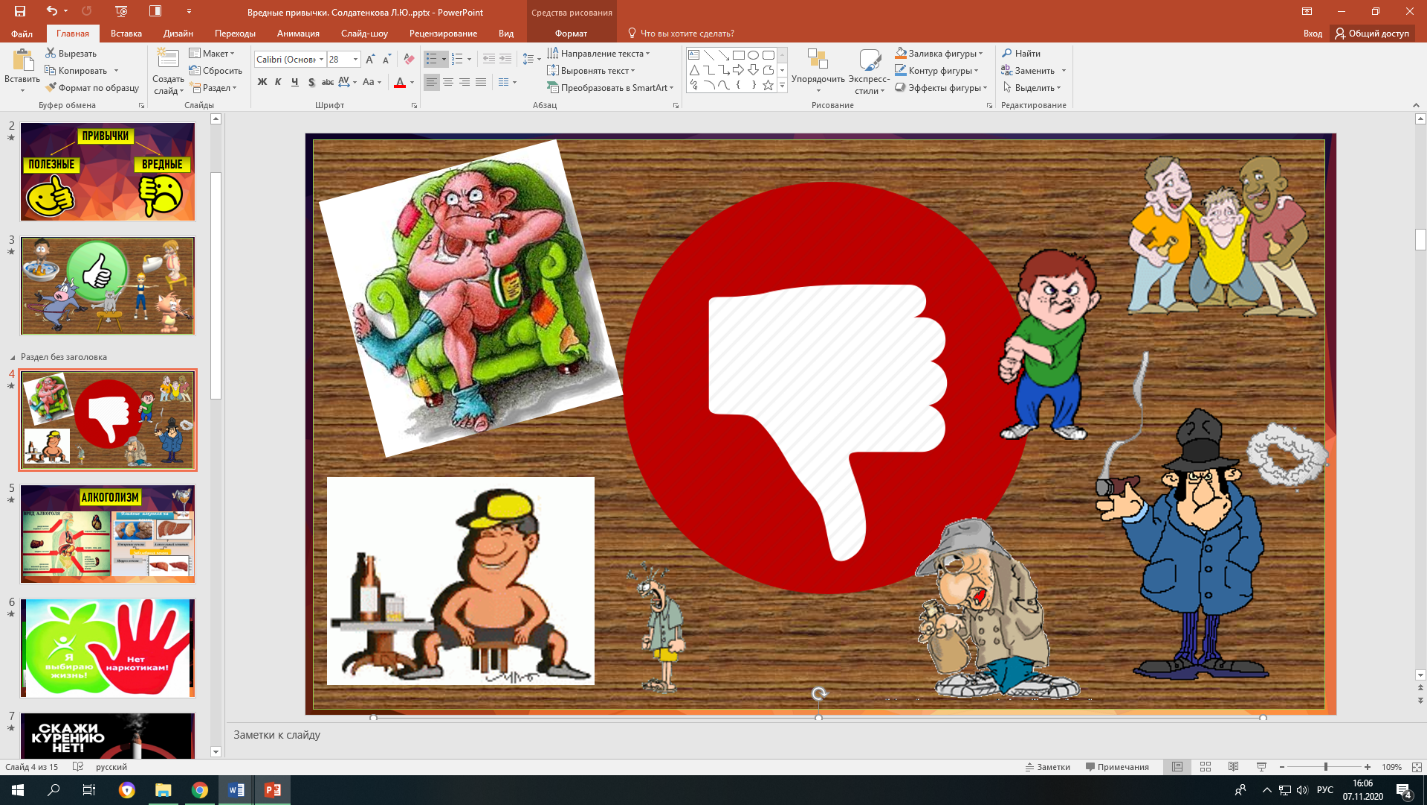Switch to the Дизайн tab
This screenshot has width=1427, height=805.
(x=179, y=33)
